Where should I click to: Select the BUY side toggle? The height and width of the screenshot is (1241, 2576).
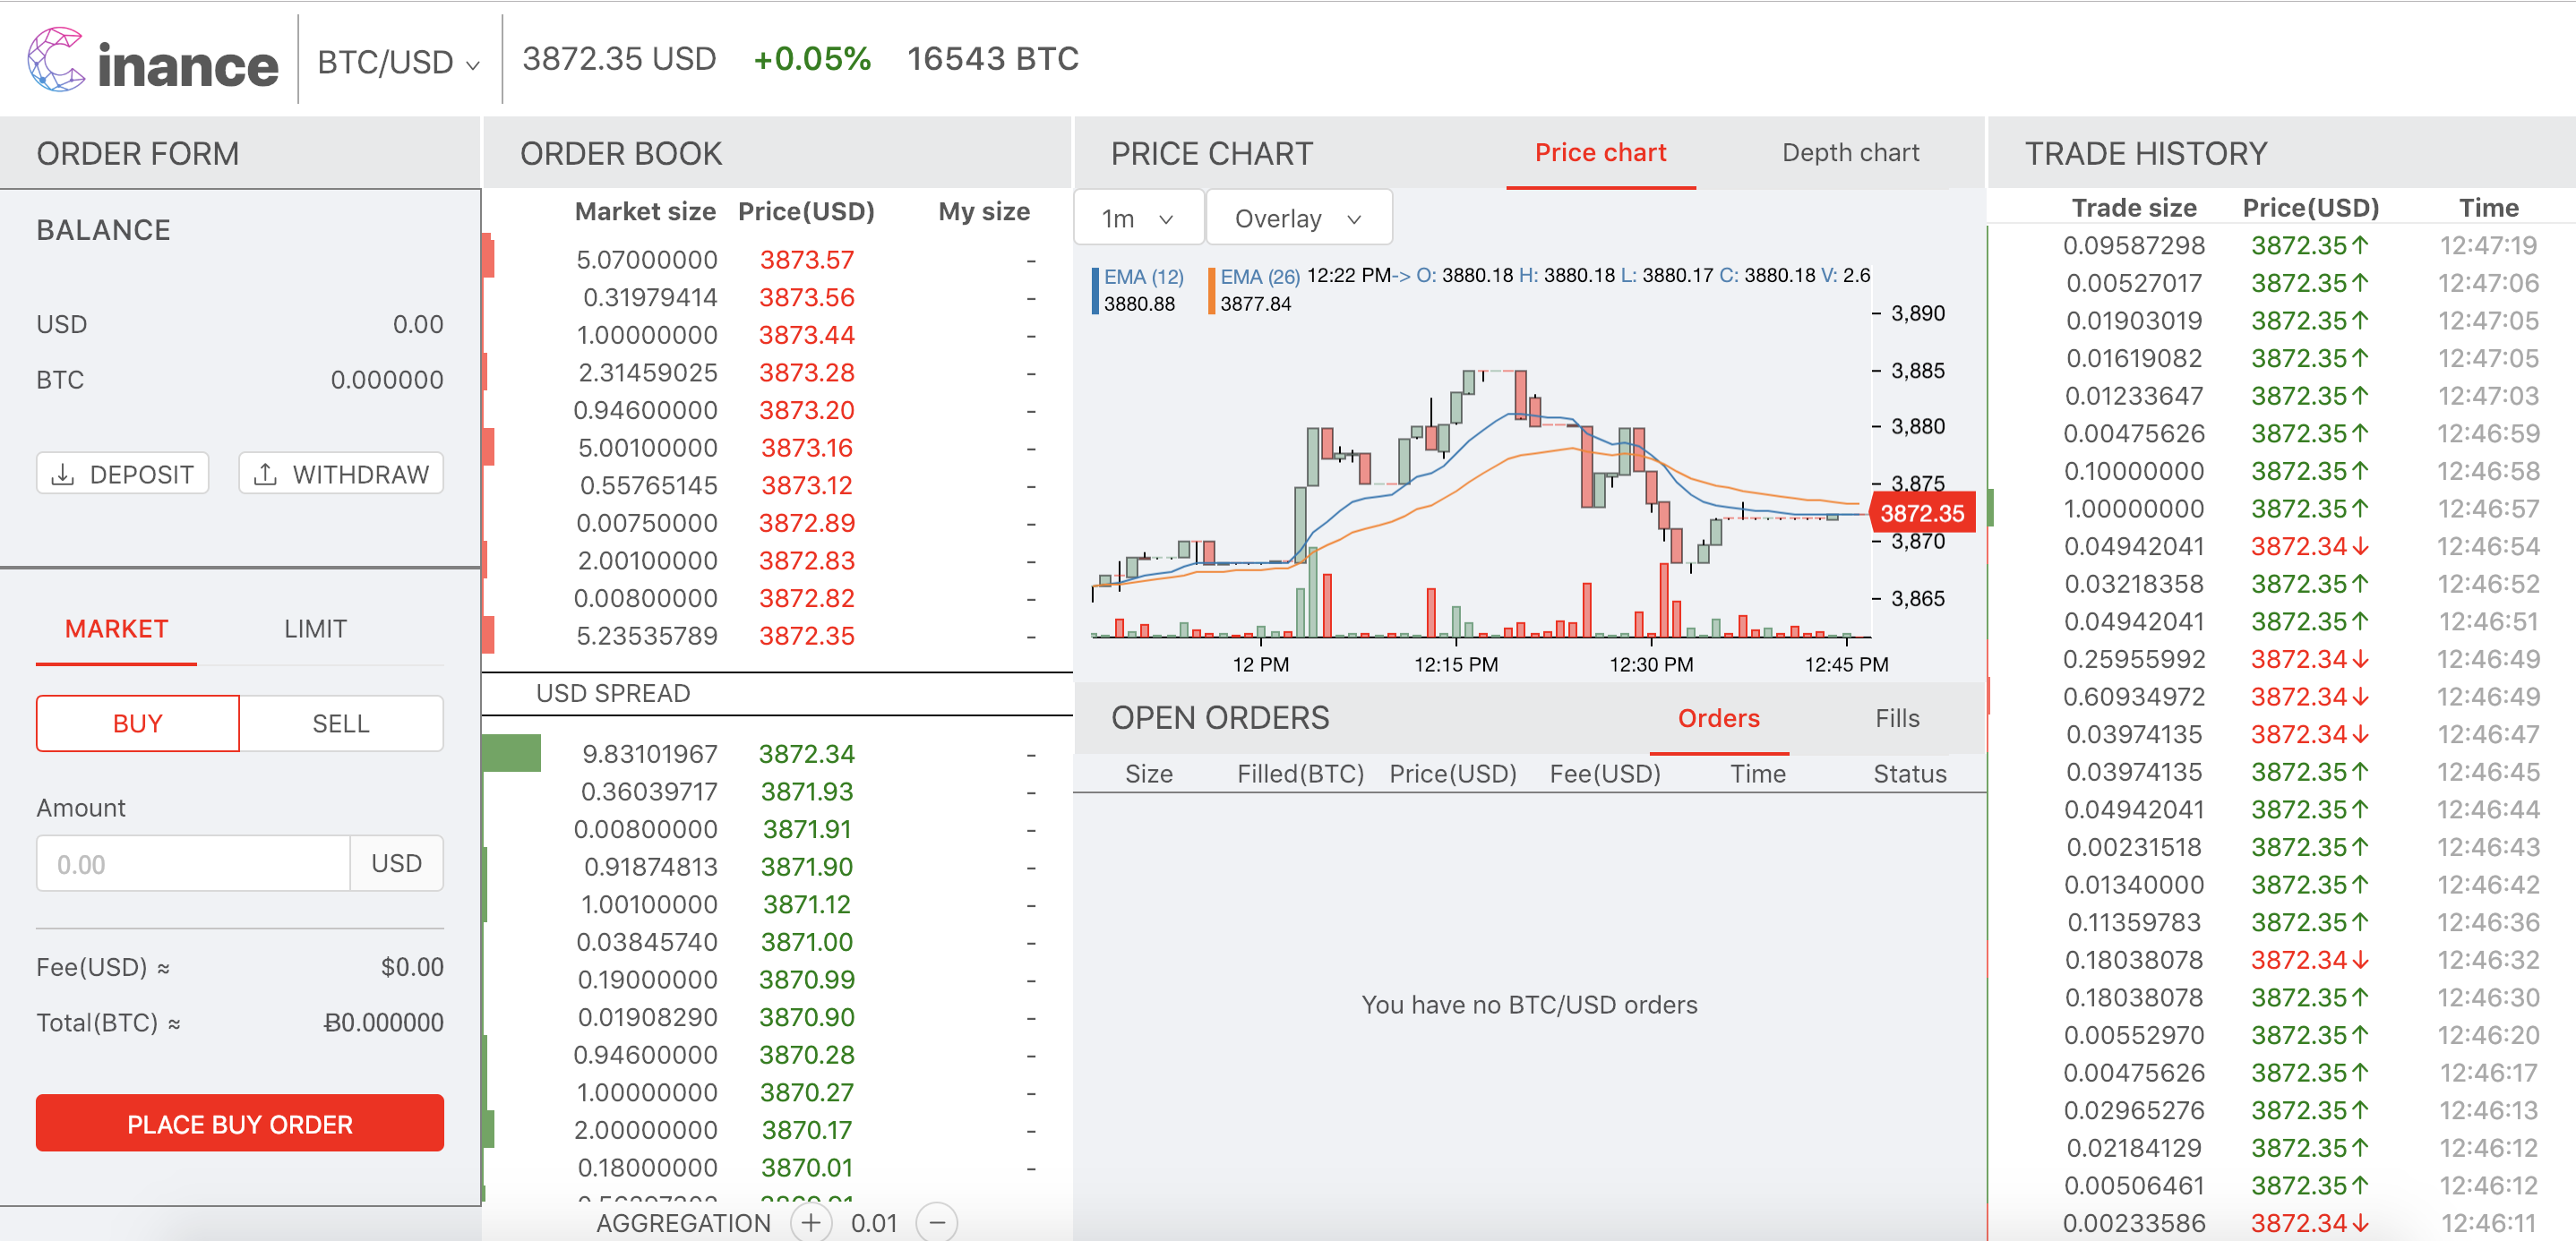[x=138, y=723]
